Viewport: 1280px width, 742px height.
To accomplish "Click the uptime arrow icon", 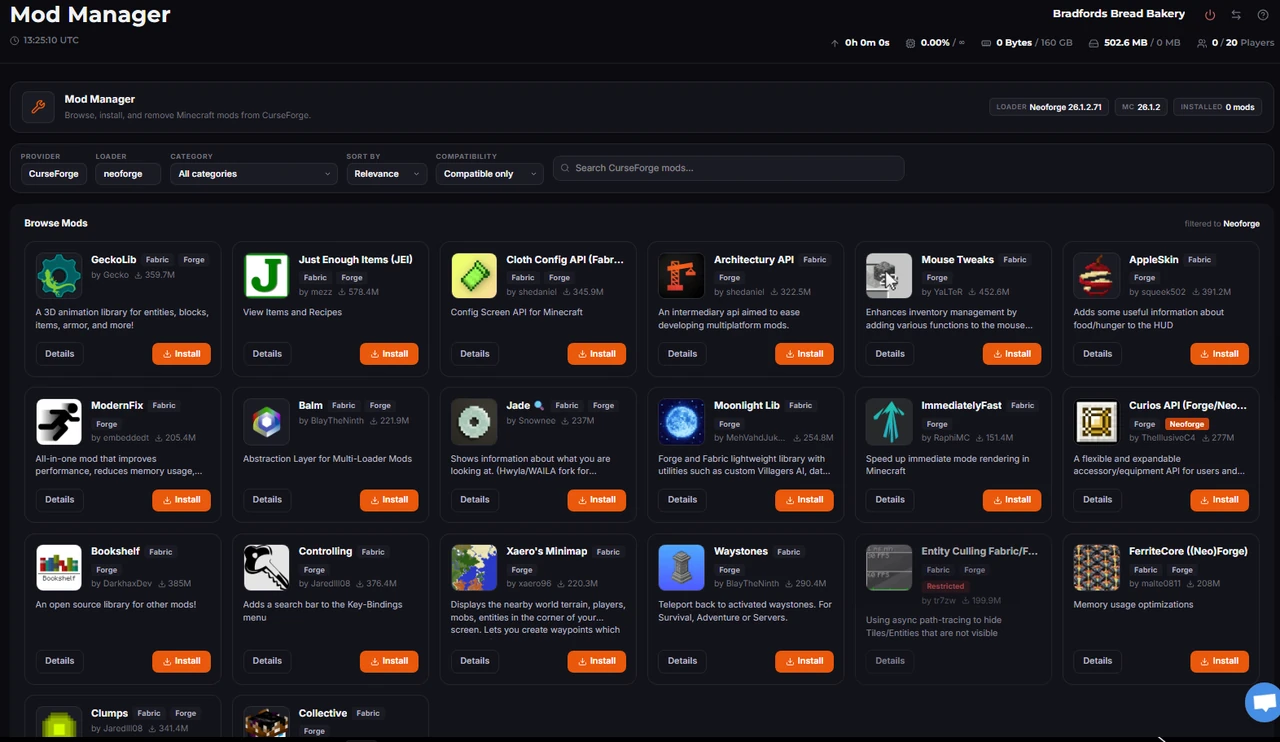I will [835, 43].
